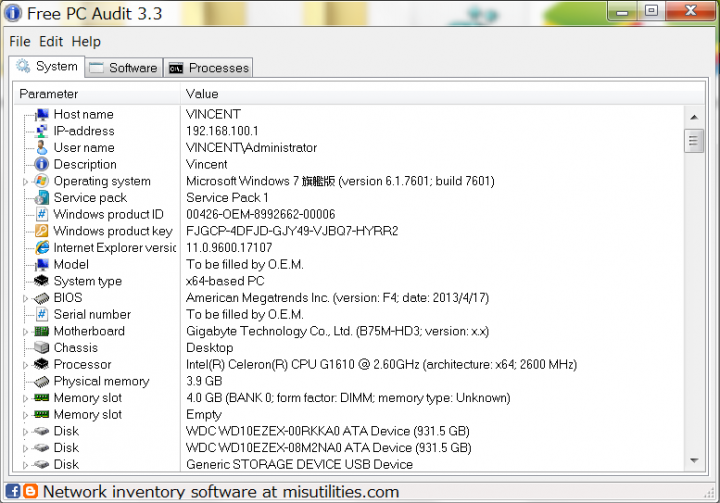
Task: Click the Model monitor icon
Action: (42, 264)
